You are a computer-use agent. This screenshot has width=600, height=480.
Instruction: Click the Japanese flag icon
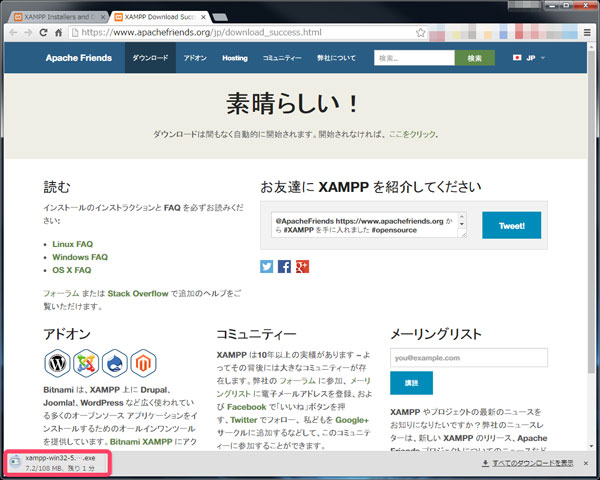pos(517,58)
